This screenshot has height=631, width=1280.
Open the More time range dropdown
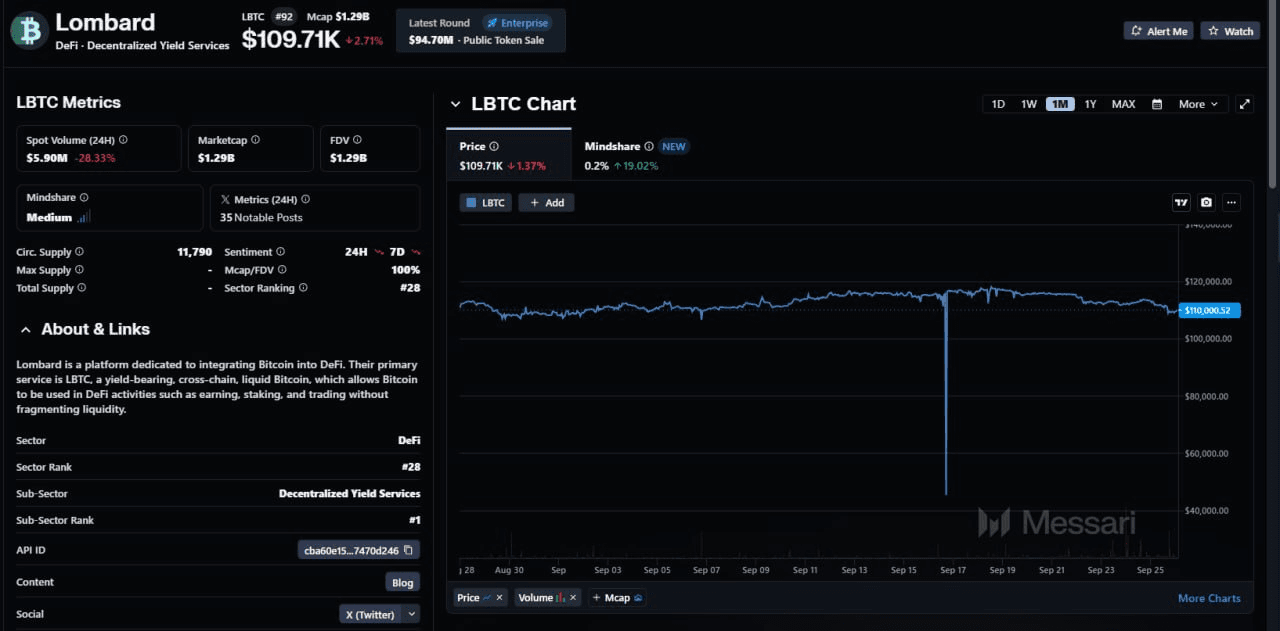pyautogui.click(x=1198, y=104)
